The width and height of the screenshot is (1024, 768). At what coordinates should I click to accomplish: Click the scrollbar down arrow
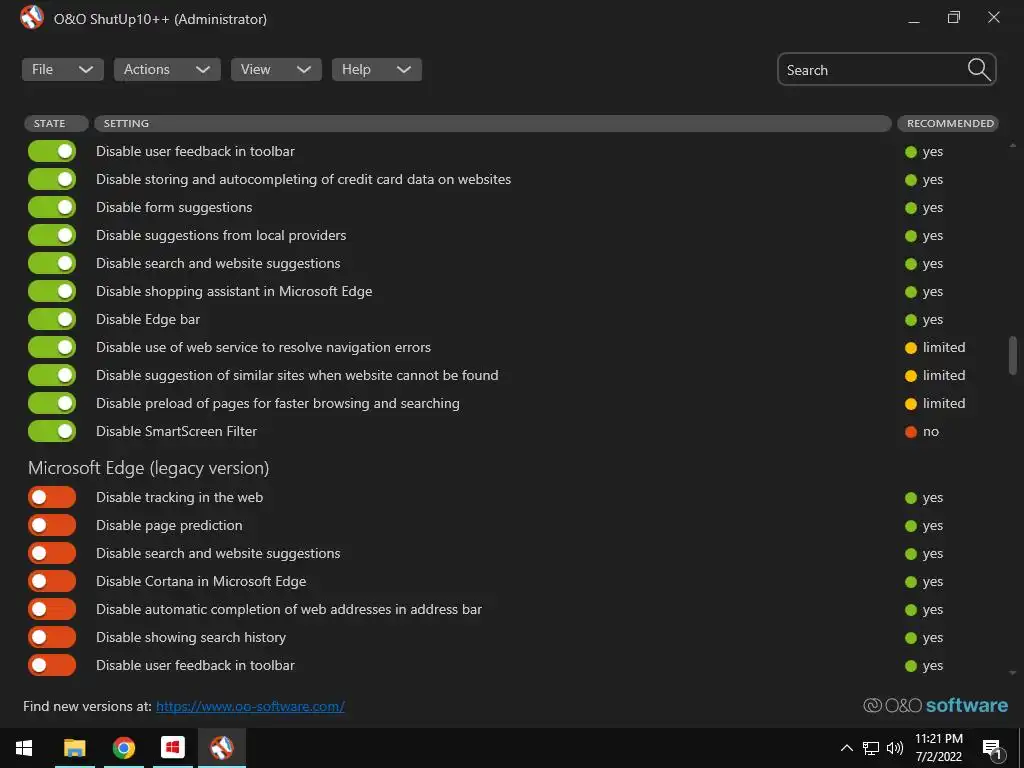point(1013,673)
